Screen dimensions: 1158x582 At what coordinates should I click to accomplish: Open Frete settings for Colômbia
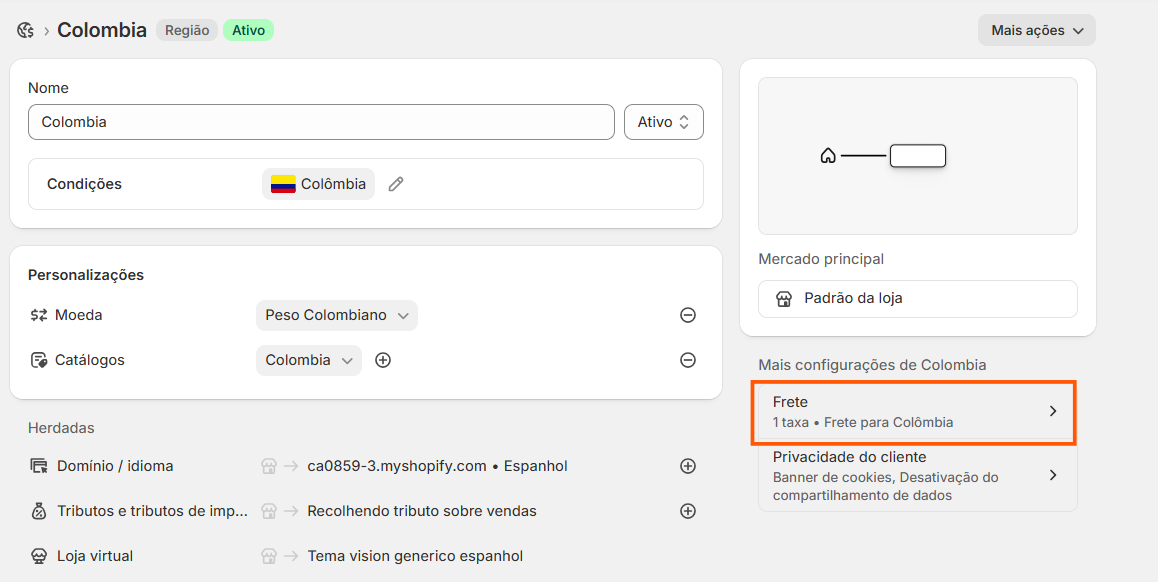click(x=914, y=412)
